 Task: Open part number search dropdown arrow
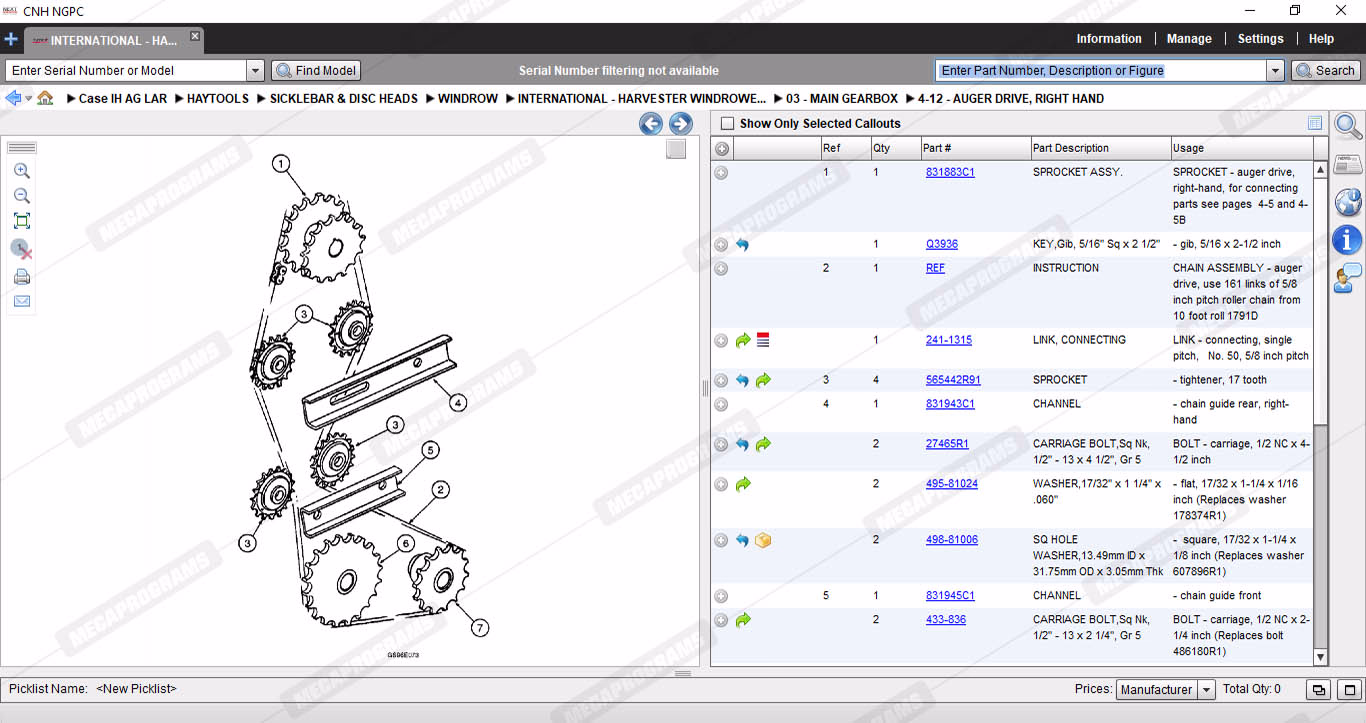1275,71
